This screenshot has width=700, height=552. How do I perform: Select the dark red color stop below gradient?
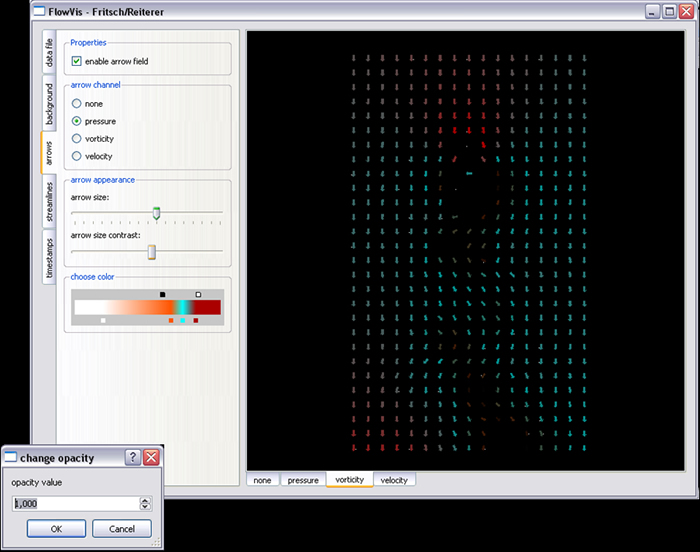click(x=196, y=320)
